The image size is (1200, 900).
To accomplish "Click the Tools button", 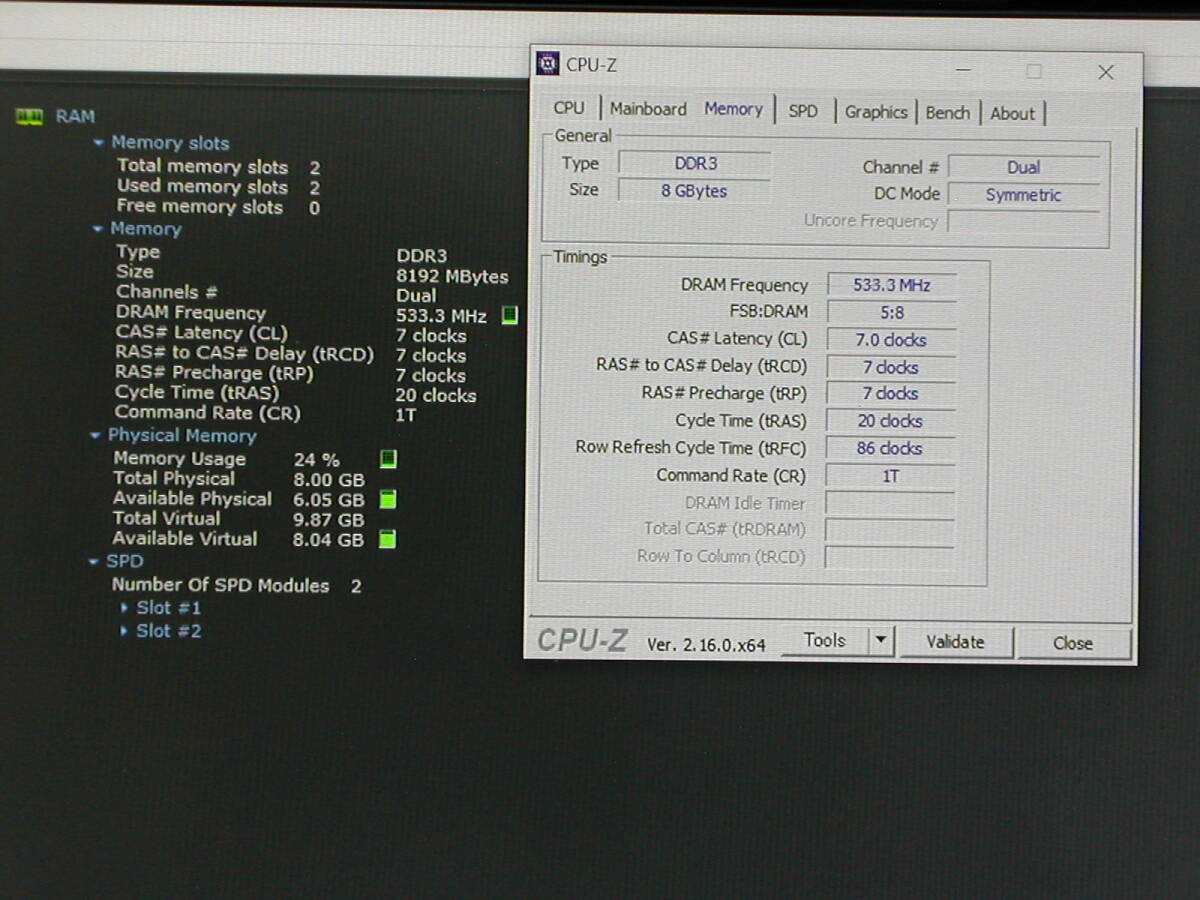I will point(824,641).
